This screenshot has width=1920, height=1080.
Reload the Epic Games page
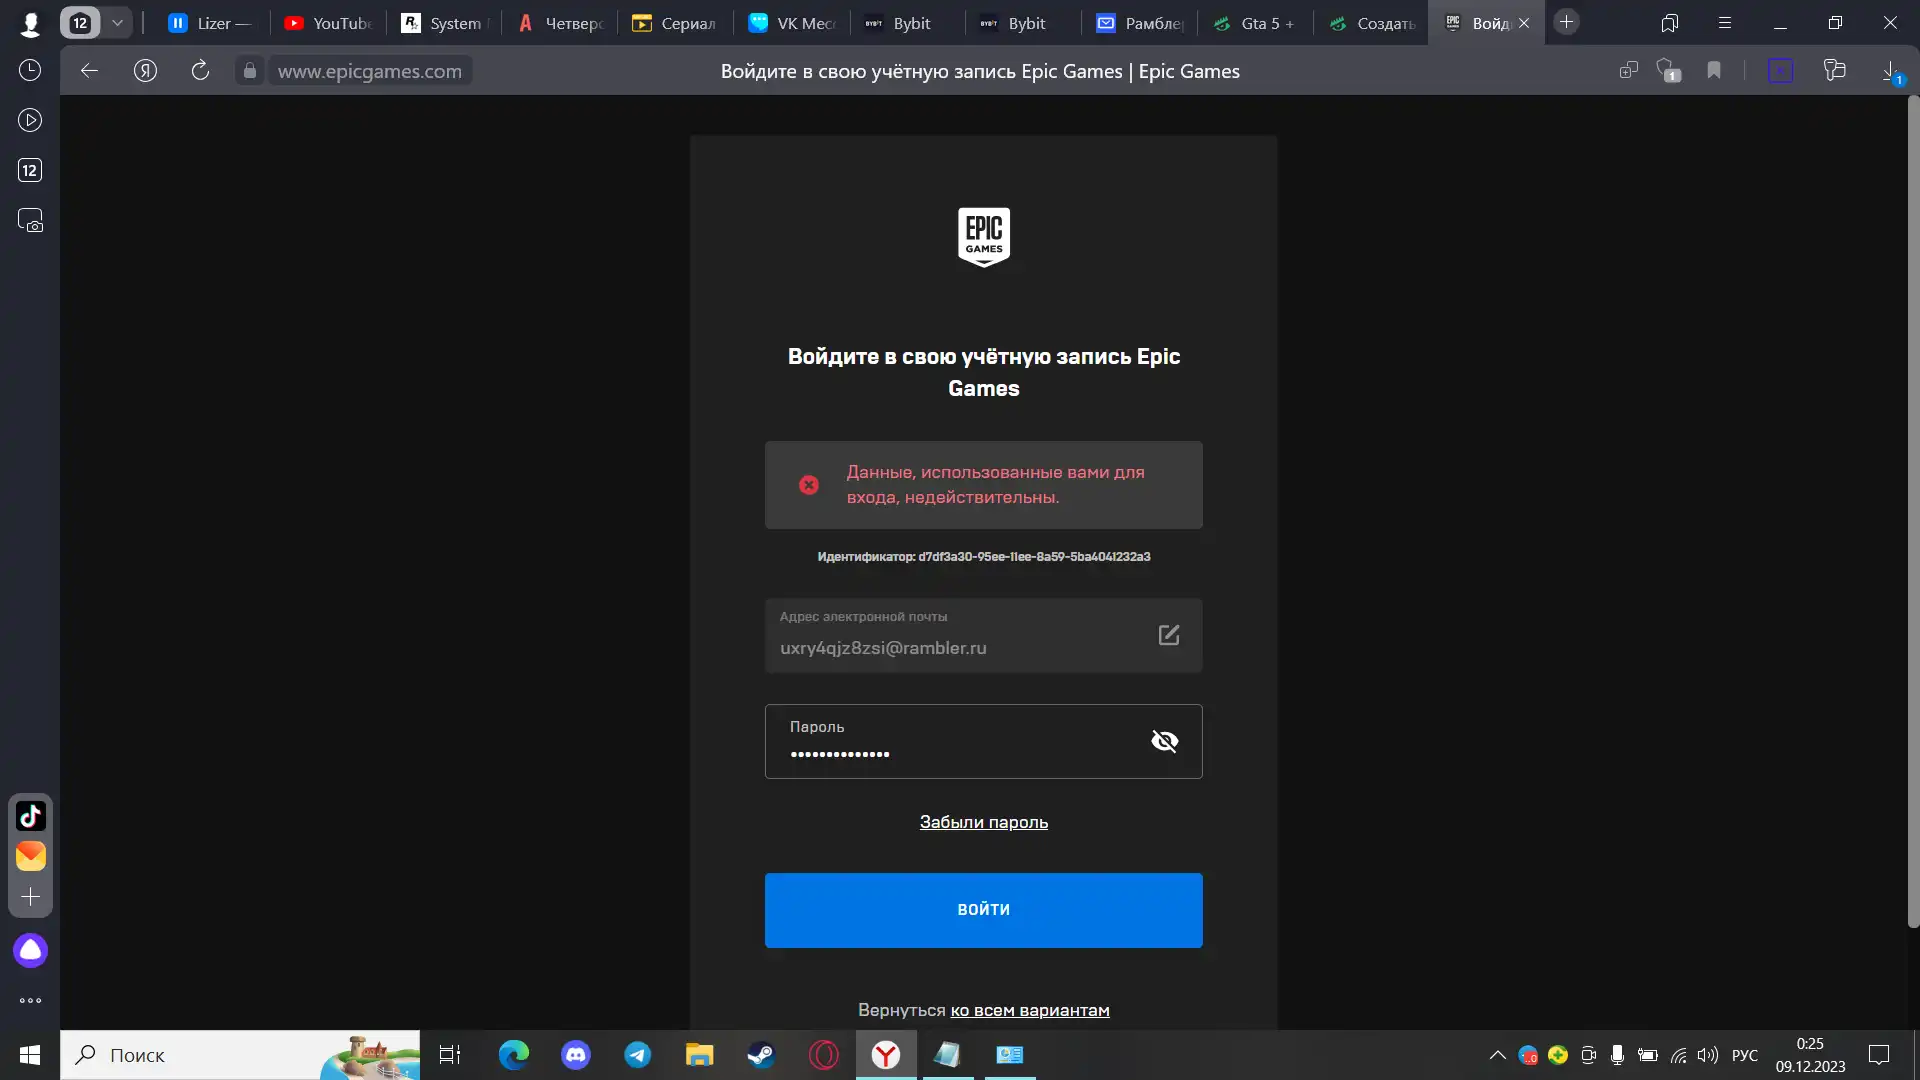[200, 70]
